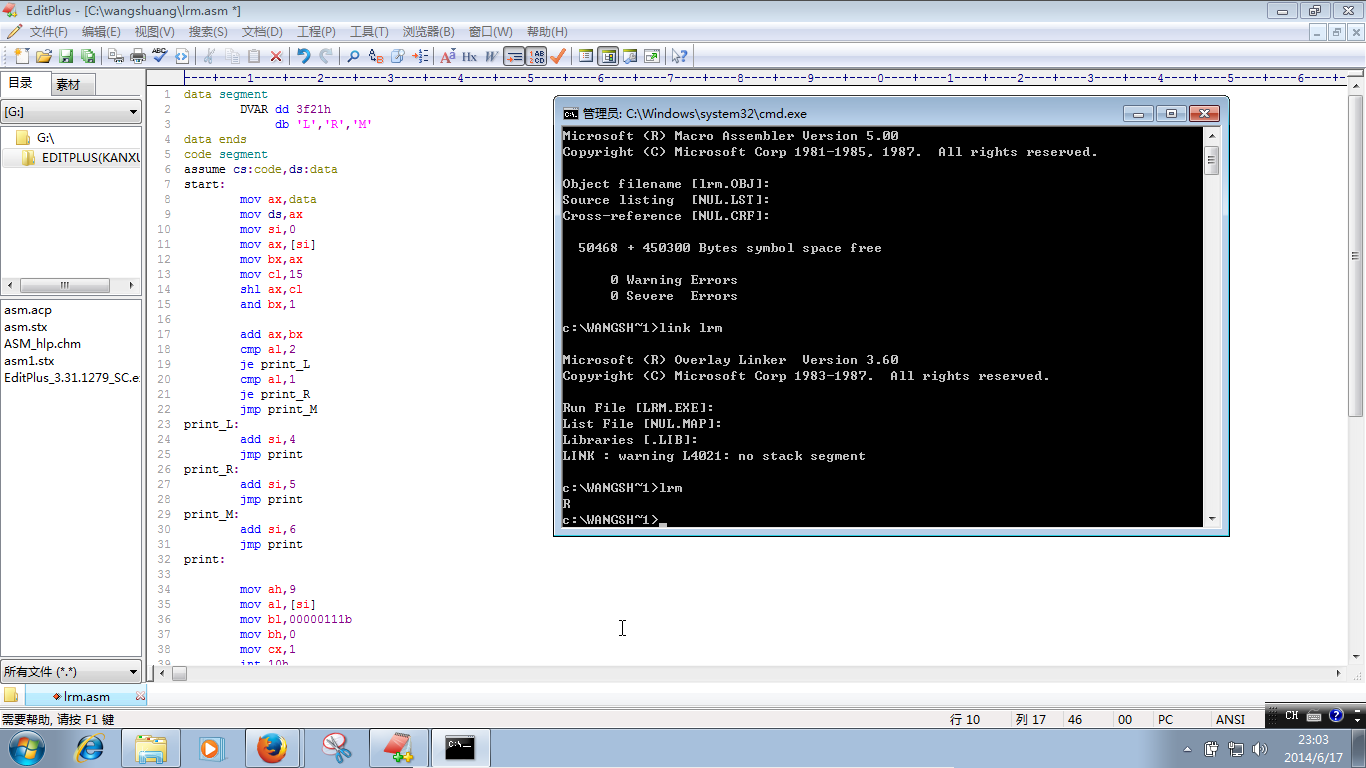
Task: Open the Snipping Tool from the taskbar
Action: coord(337,748)
